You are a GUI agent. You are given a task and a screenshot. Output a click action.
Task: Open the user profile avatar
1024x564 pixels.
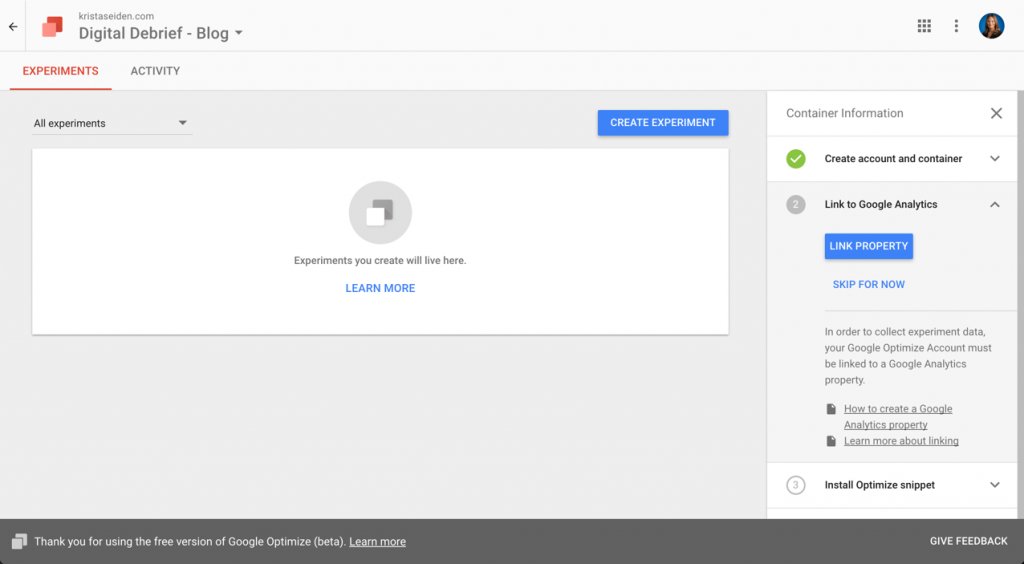pyautogui.click(x=991, y=26)
